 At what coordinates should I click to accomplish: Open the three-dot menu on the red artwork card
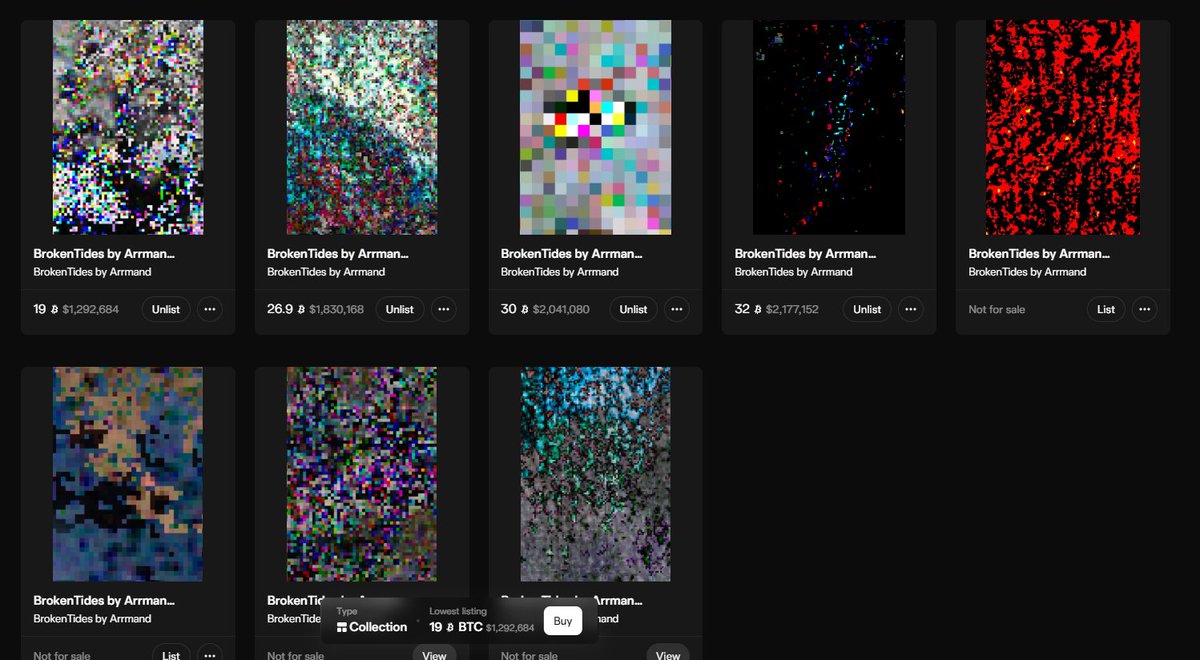(x=1145, y=309)
